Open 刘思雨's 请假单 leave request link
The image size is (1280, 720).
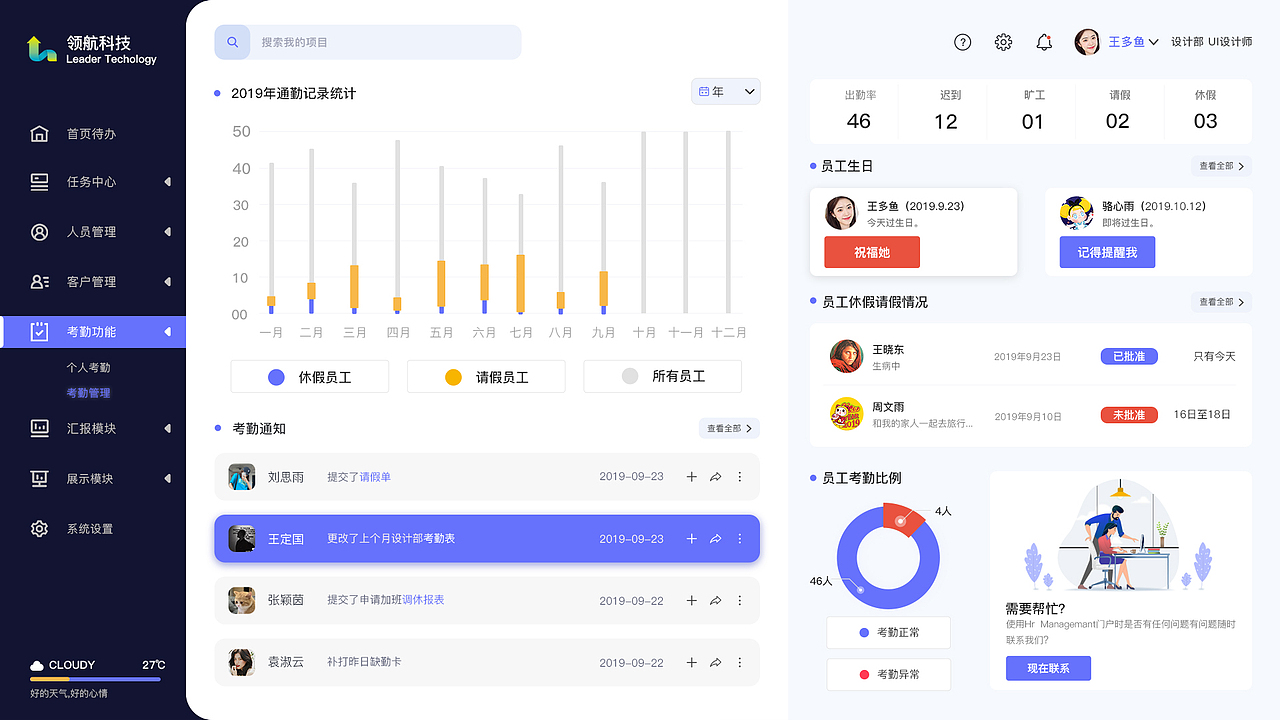click(x=373, y=477)
